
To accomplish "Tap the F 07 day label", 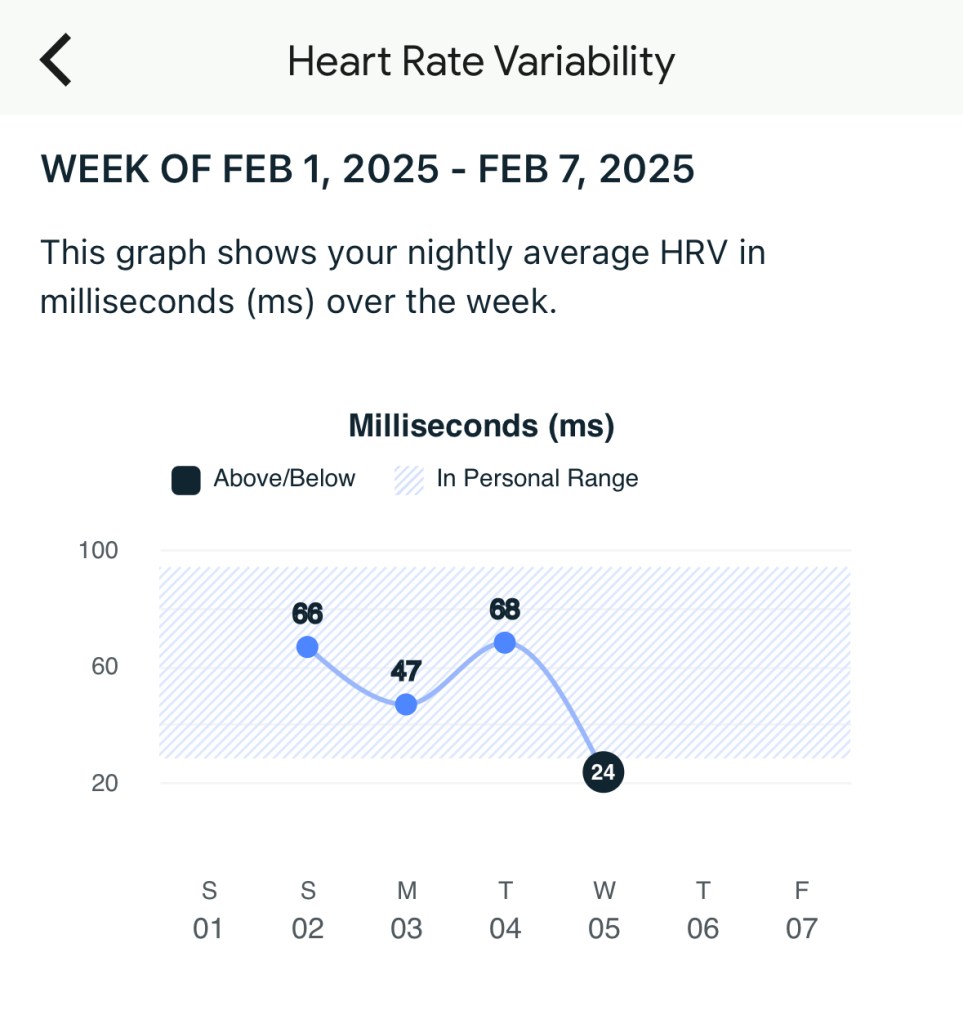I will (x=802, y=910).
